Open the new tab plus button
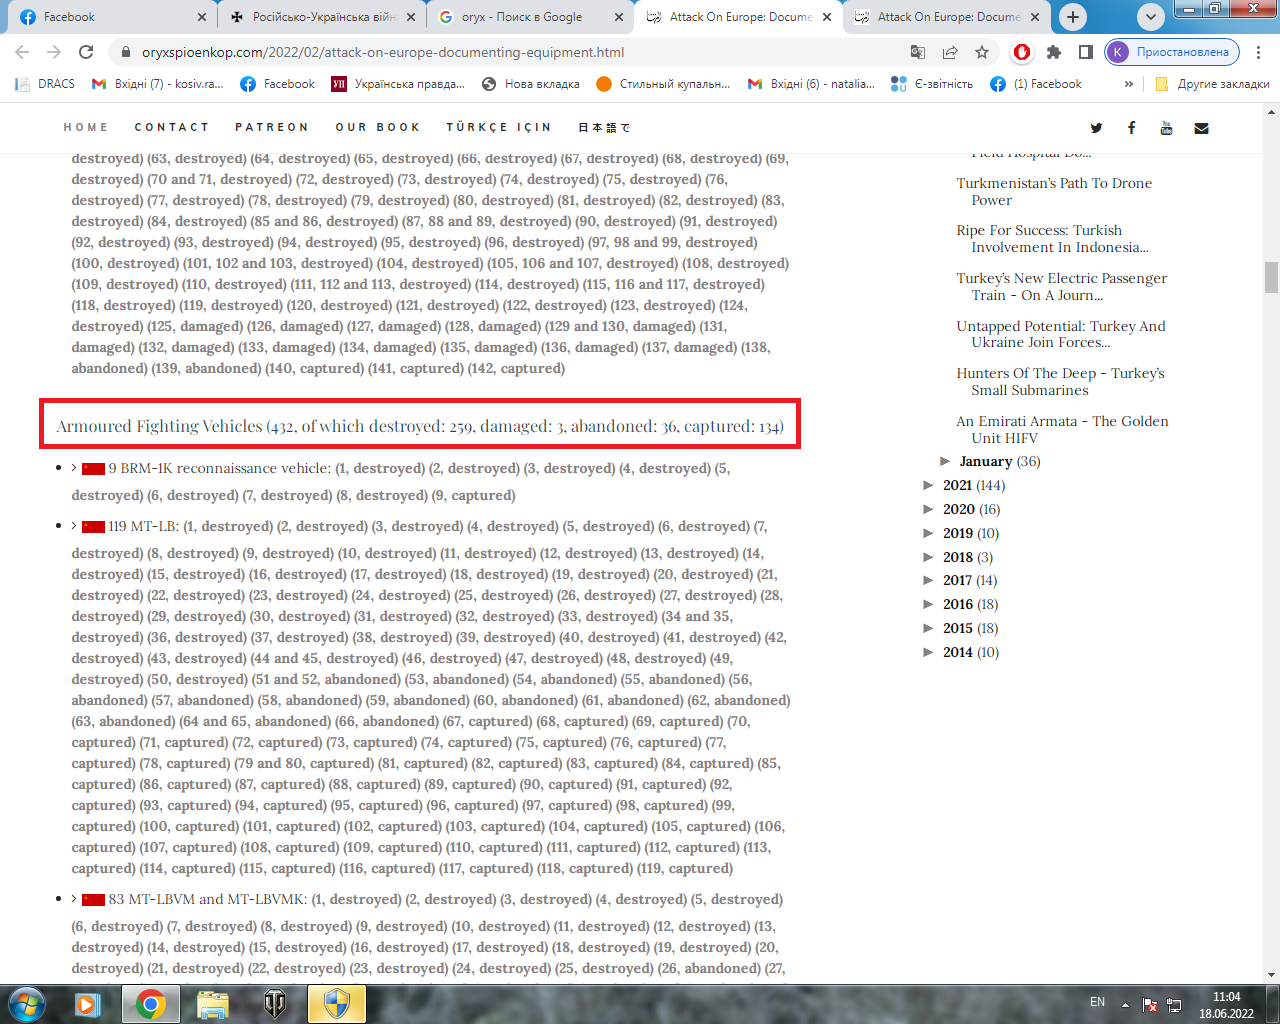The image size is (1280, 1024). click(1073, 16)
